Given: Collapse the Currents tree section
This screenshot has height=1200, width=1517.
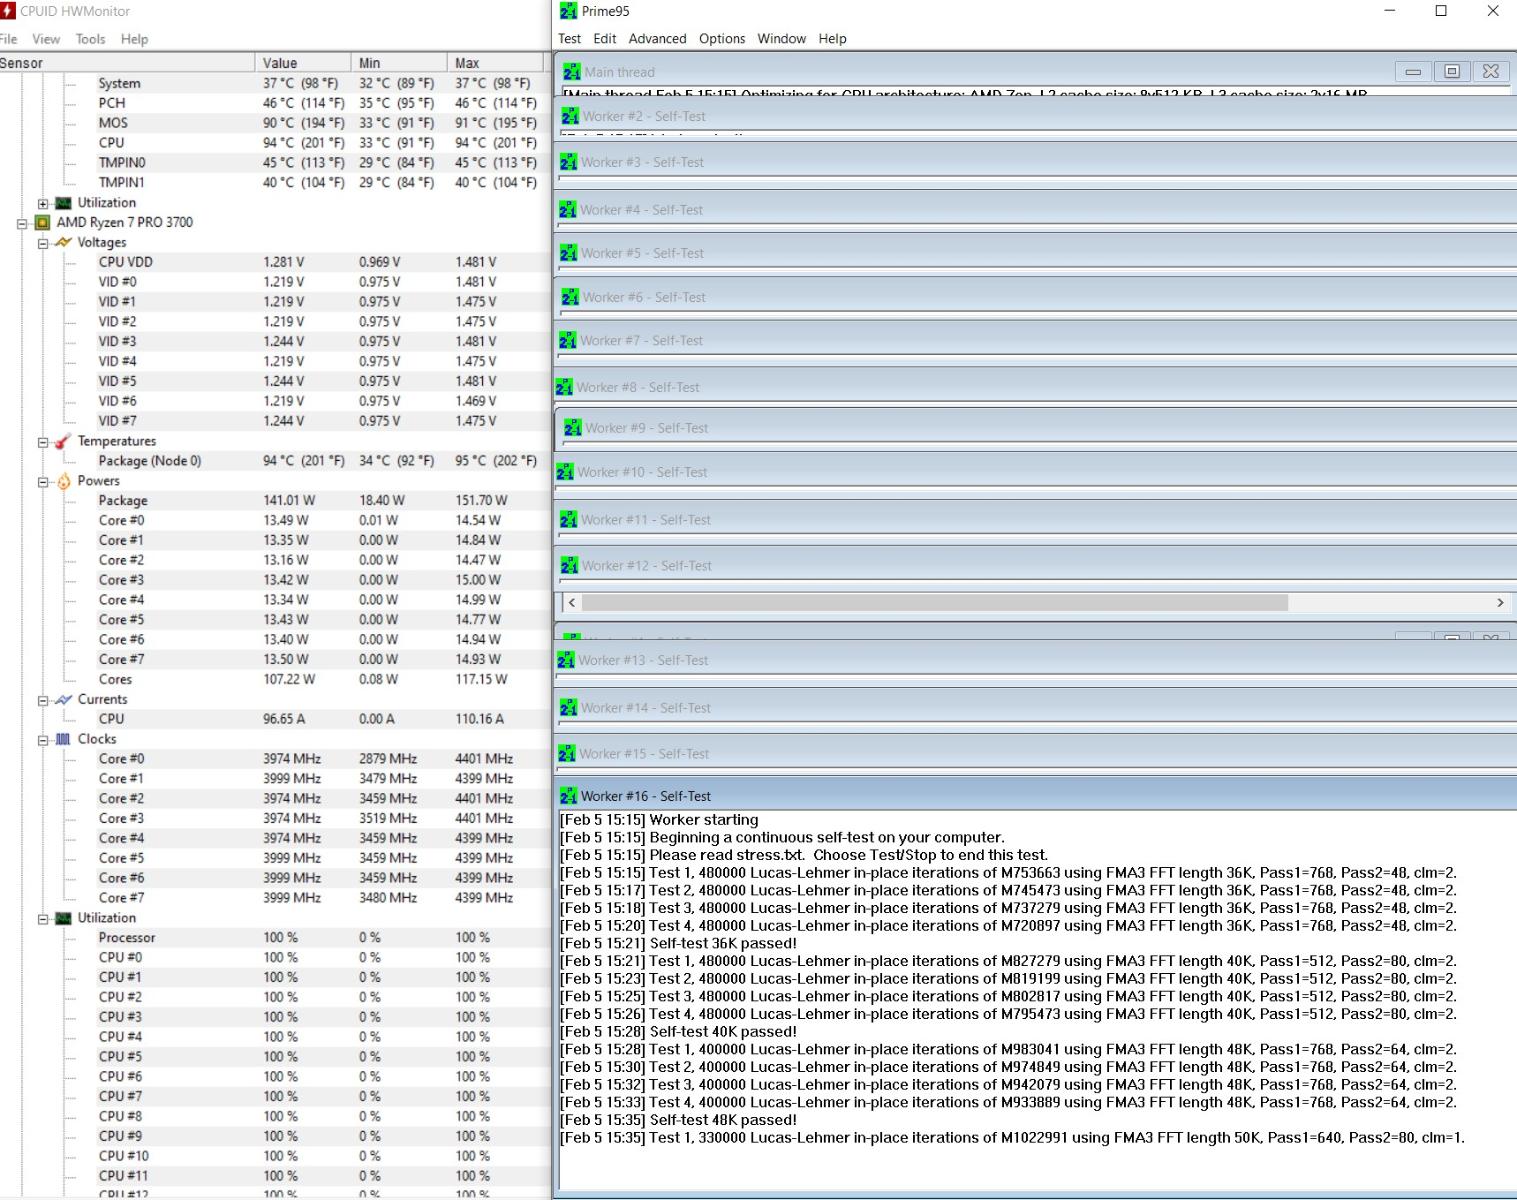Looking at the screenshot, I should [x=43, y=700].
